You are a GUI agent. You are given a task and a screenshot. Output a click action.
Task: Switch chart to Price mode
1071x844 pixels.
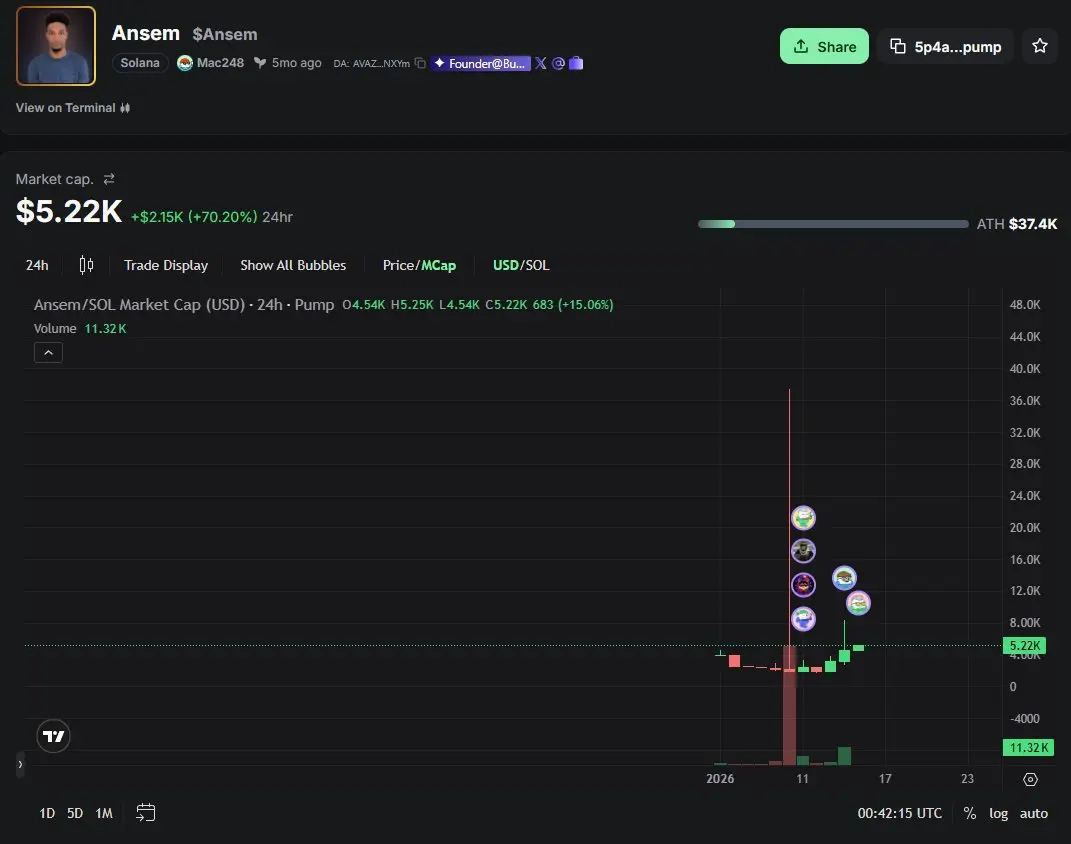point(398,265)
